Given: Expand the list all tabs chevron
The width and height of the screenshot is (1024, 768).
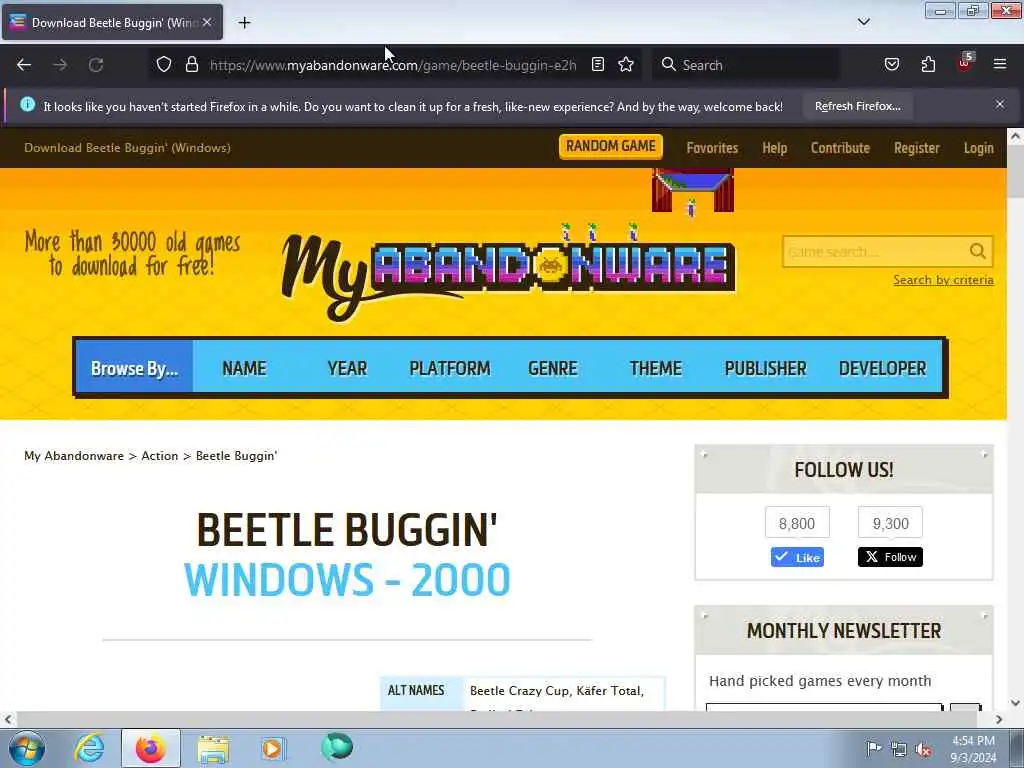Looking at the screenshot, I should 864,22.
